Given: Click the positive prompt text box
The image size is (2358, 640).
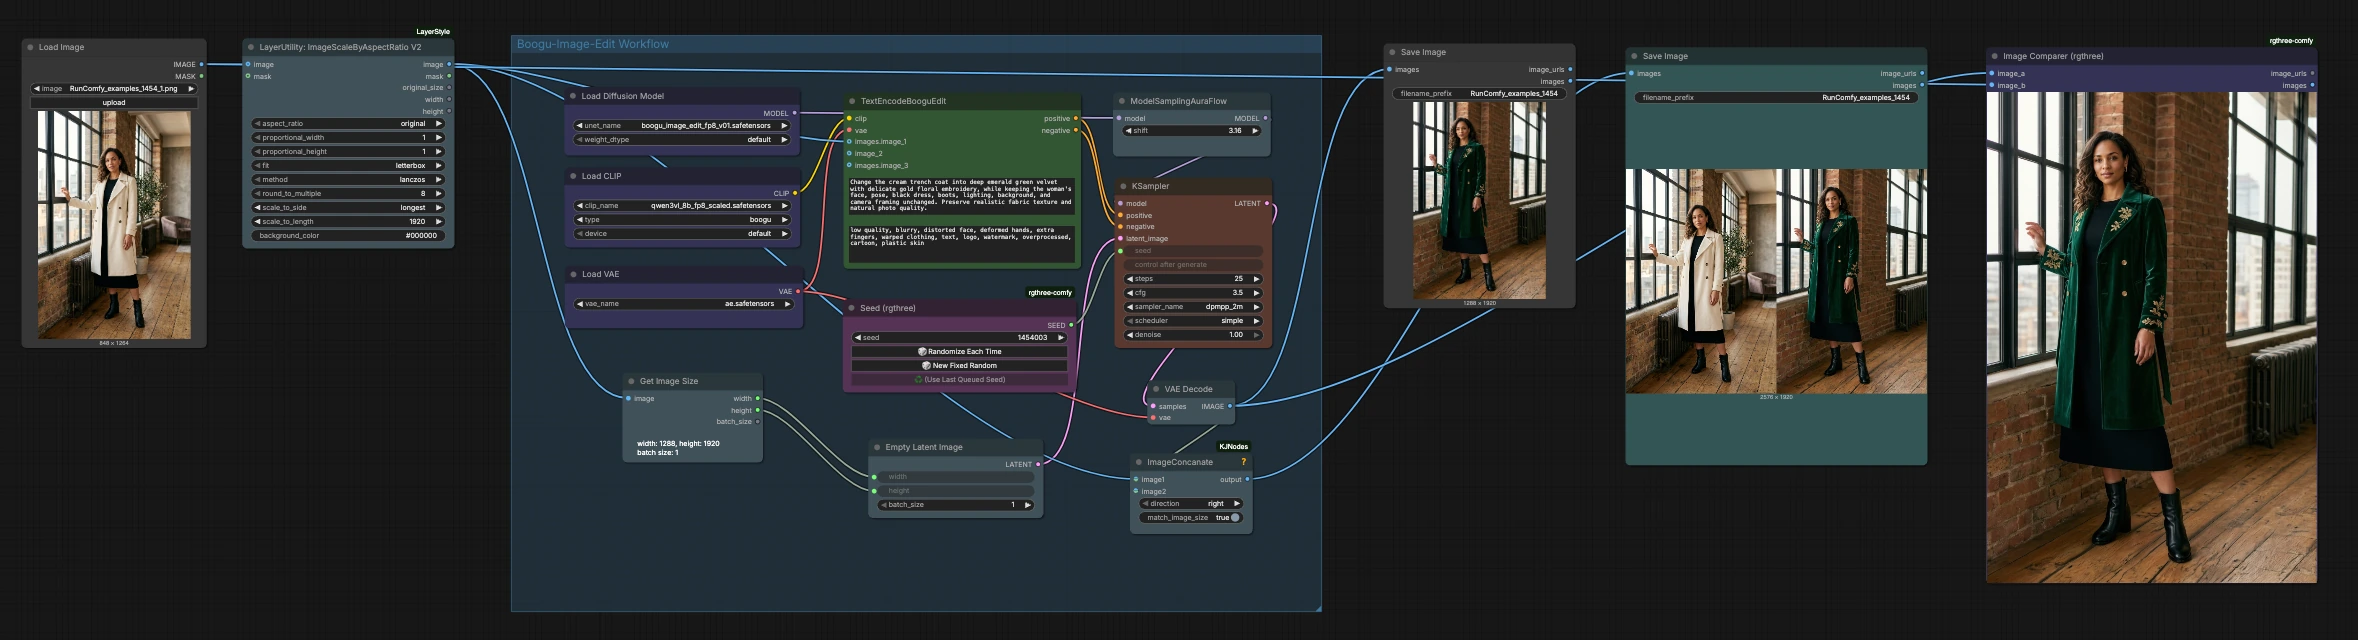Looking at the screenshot, I should coord(961,197).
